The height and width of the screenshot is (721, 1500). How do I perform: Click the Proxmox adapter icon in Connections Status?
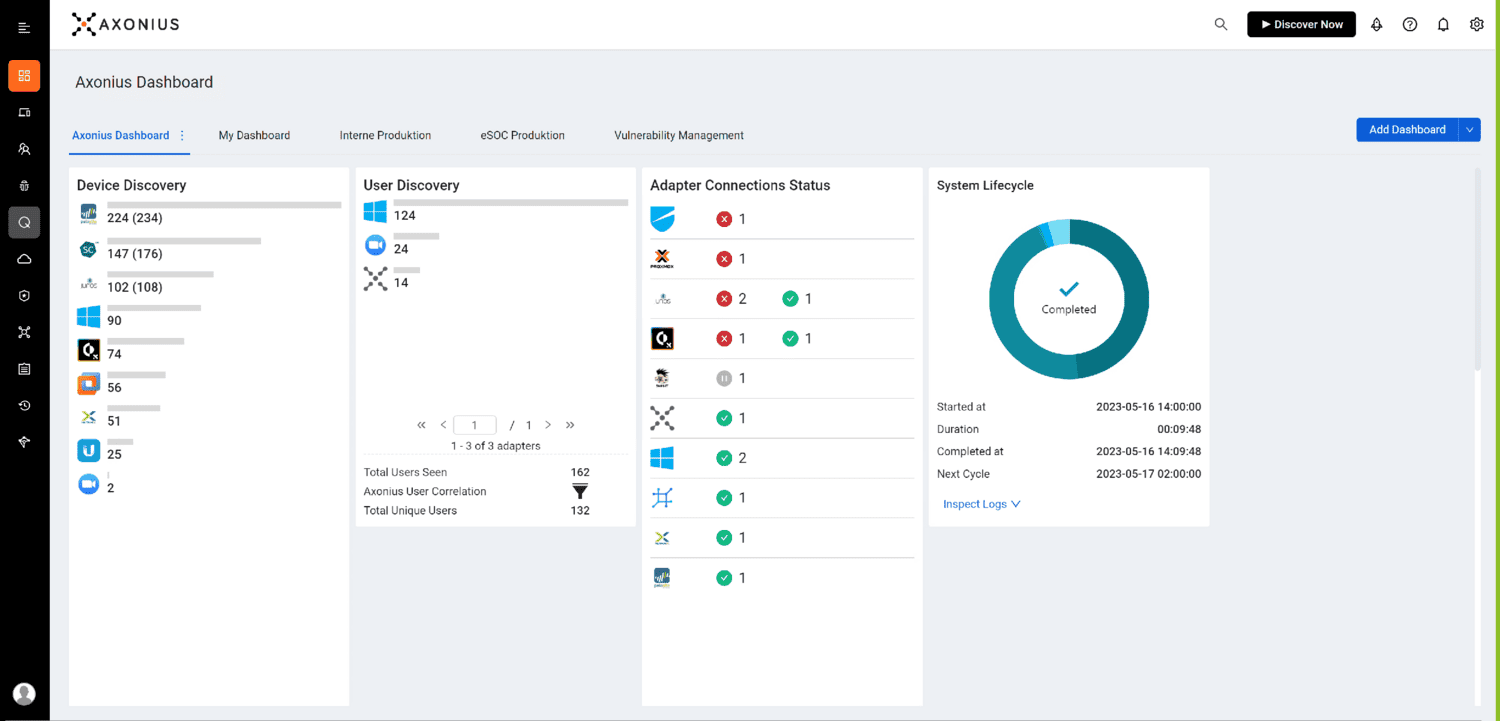[x=662, y=259]
